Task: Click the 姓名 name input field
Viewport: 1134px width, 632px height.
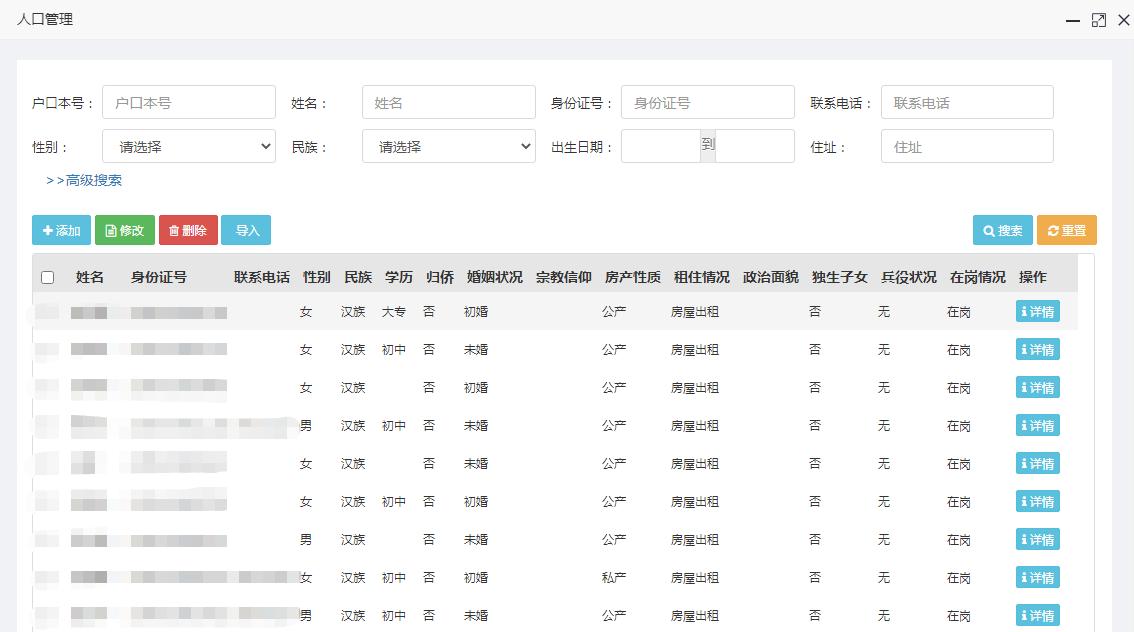Action: [x=448, y=101]
